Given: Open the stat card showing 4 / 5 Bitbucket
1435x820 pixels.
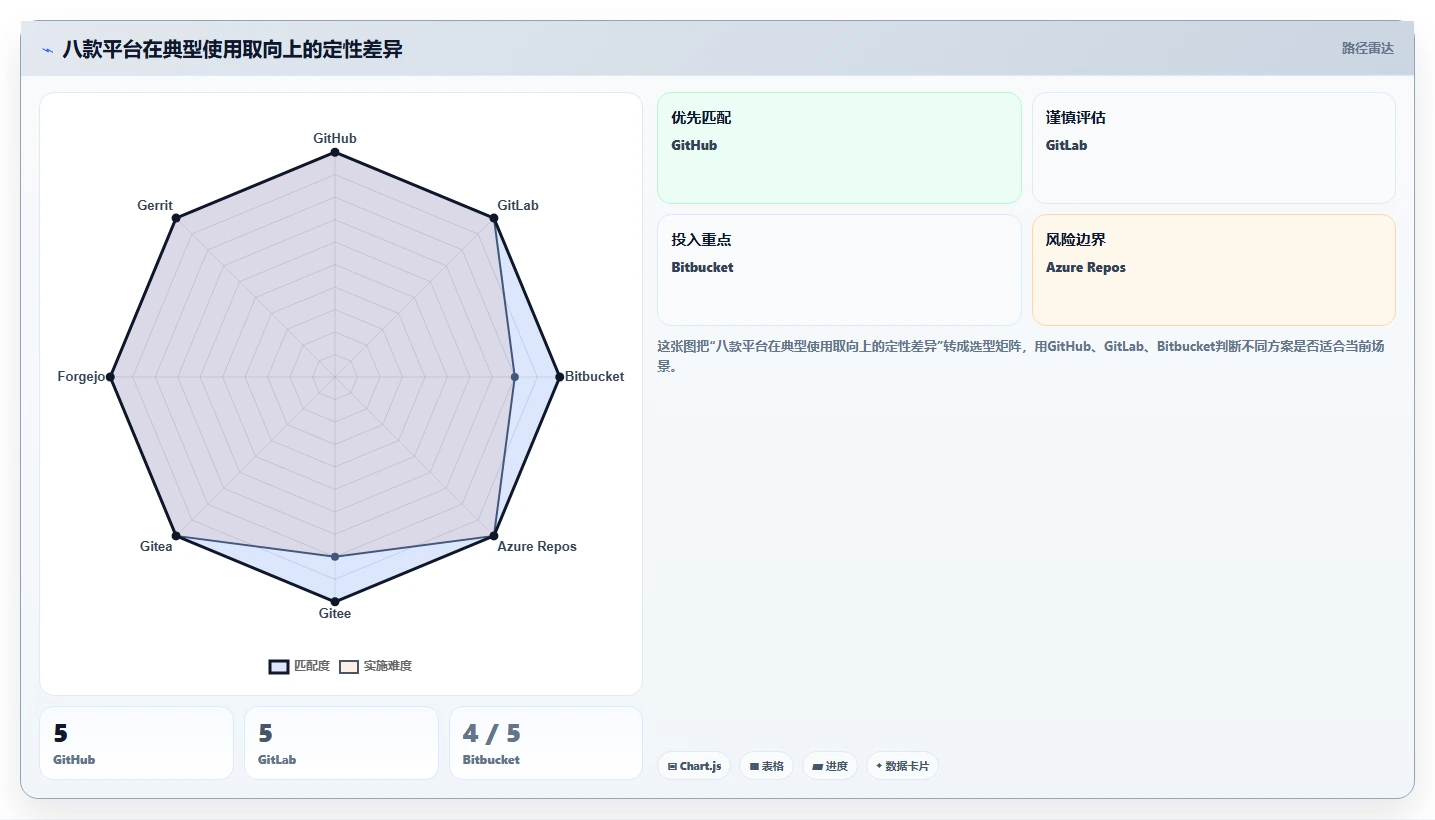Looking at the screenshot, I should (546, 743).
